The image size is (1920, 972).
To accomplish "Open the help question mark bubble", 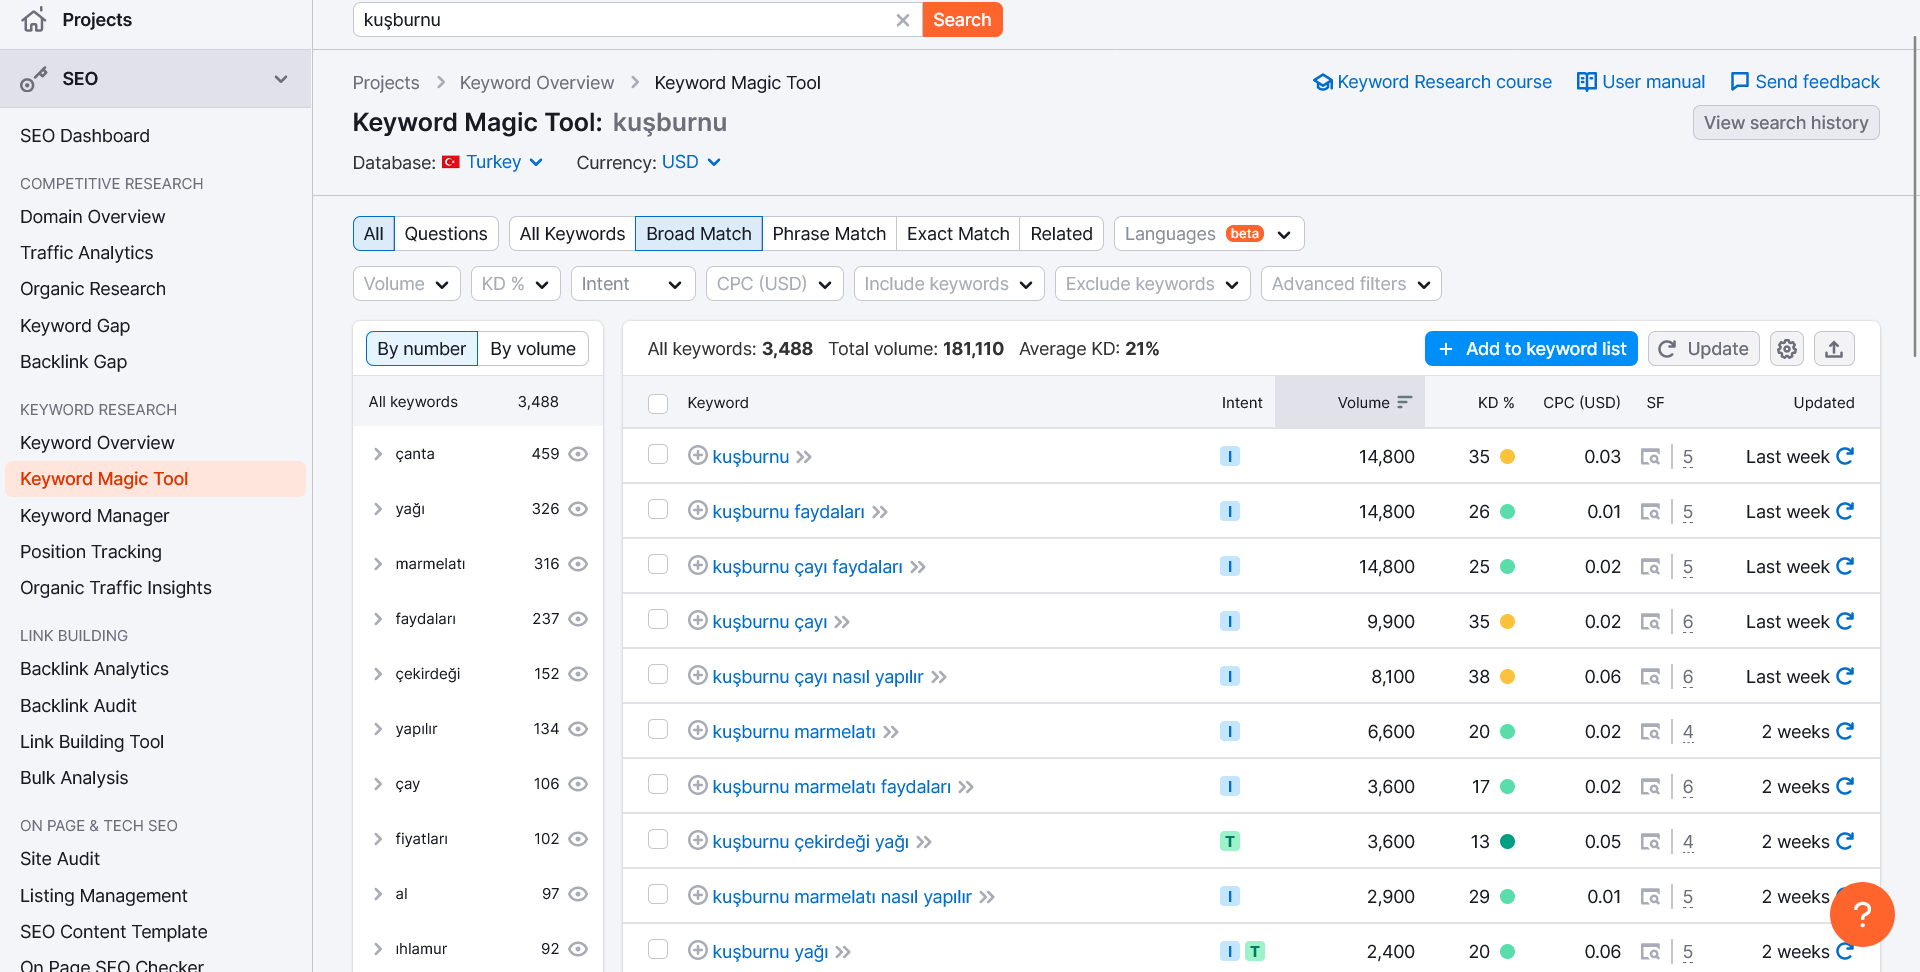I will pyautogui.click(x=1862, y=914).
